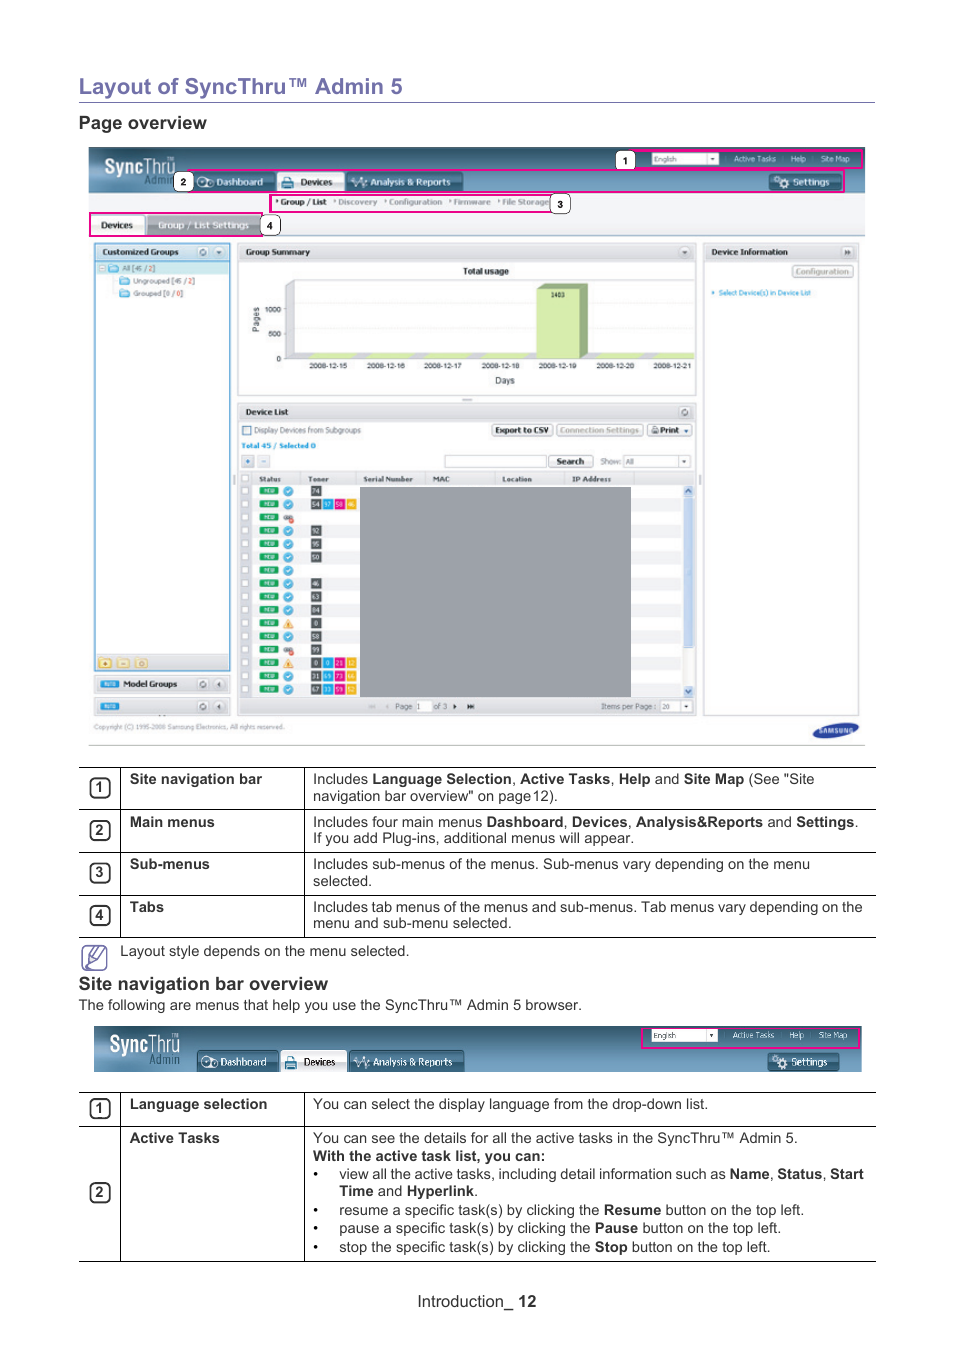Collapse the All [45 / 2] group tree node
The width and height of the screenshot is (954, 1348).
102,268
